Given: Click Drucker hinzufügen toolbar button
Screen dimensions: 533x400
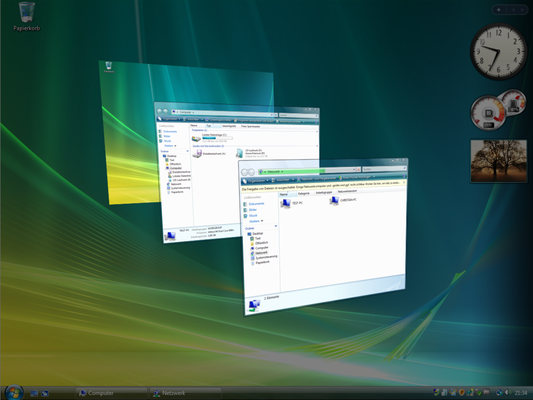Looking at the screenshot, I should click(x=356, y=177).
